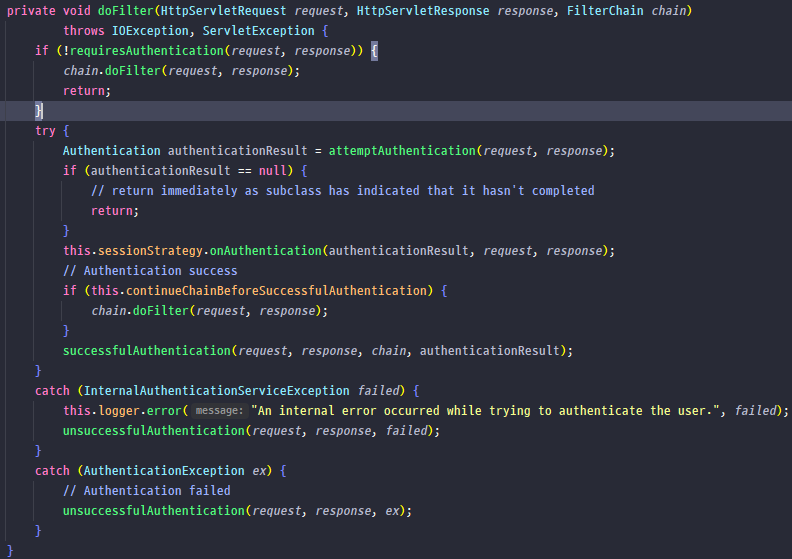792x559 pixels.
Task: Click the try keyword
Action: point(45,131)
